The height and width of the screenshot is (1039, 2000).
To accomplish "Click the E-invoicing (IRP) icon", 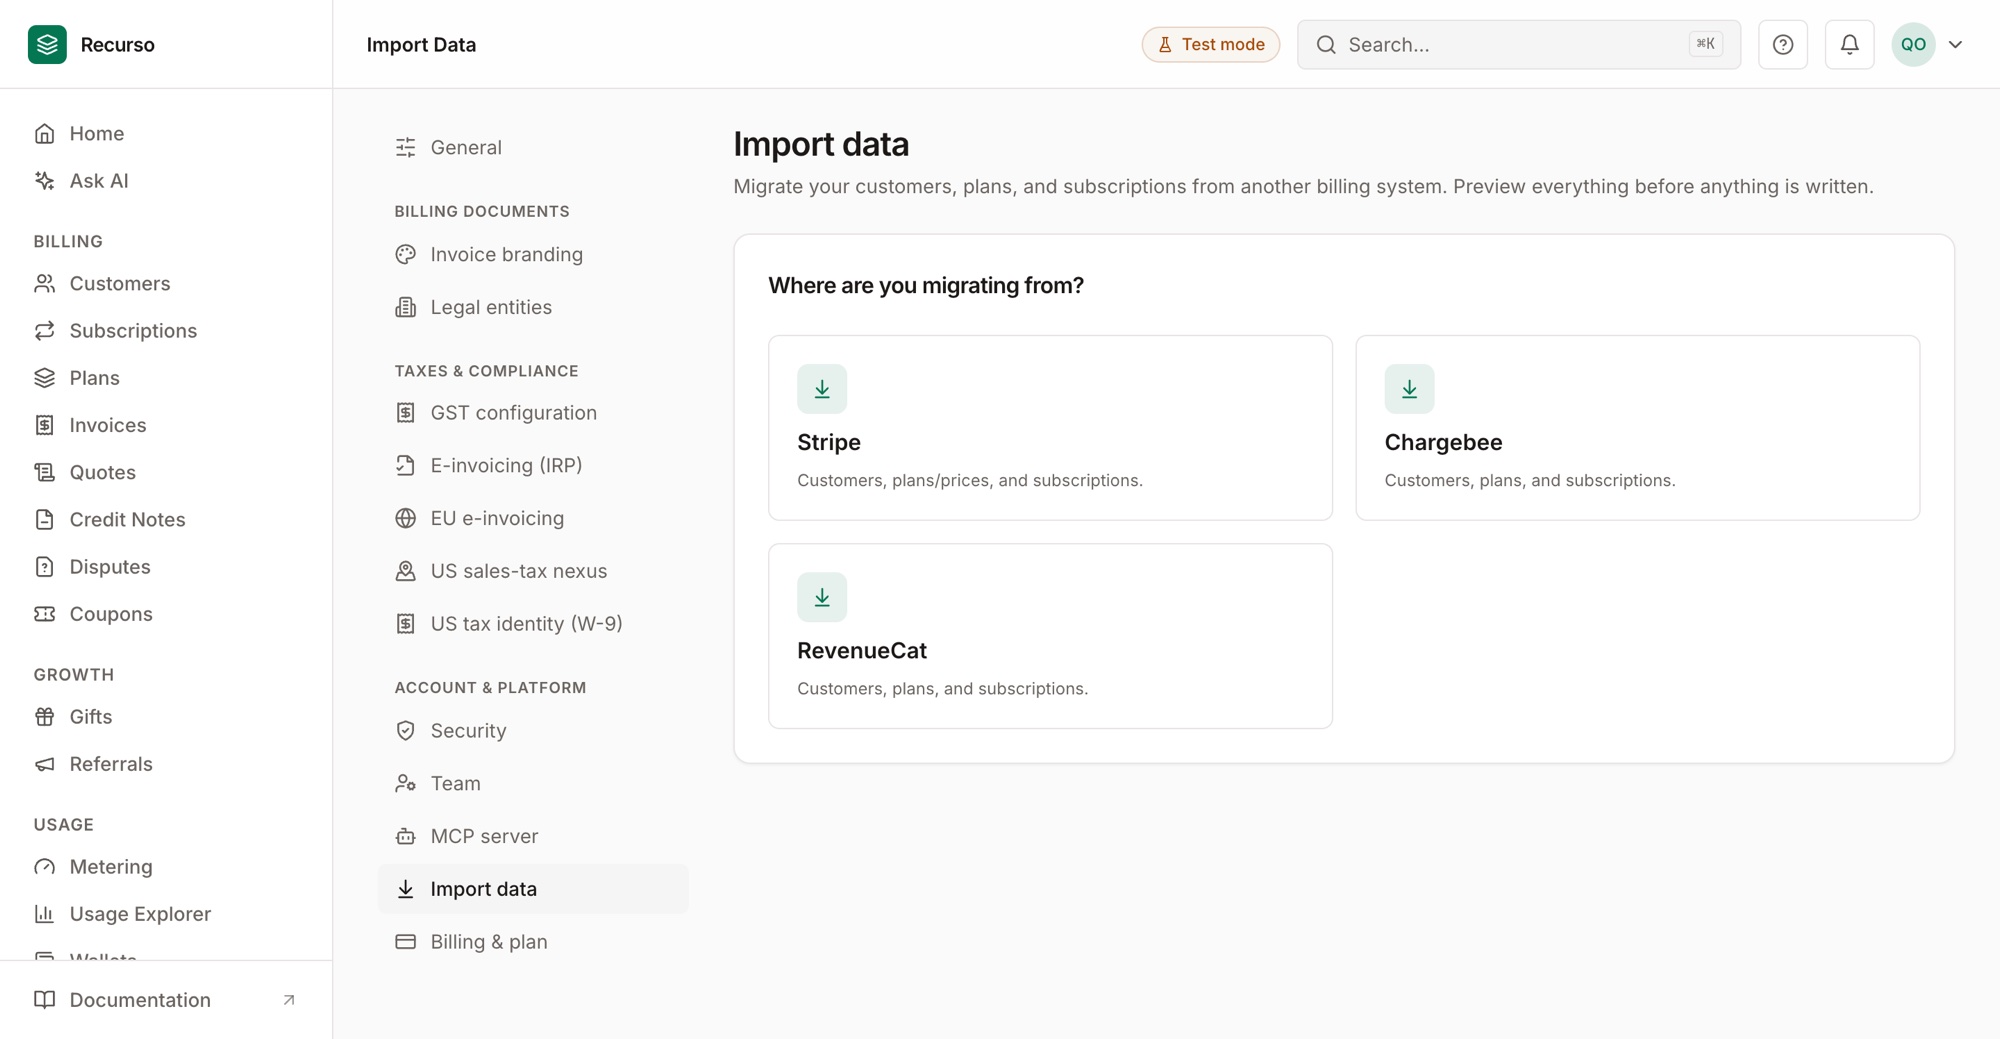I will coord(405,465).
